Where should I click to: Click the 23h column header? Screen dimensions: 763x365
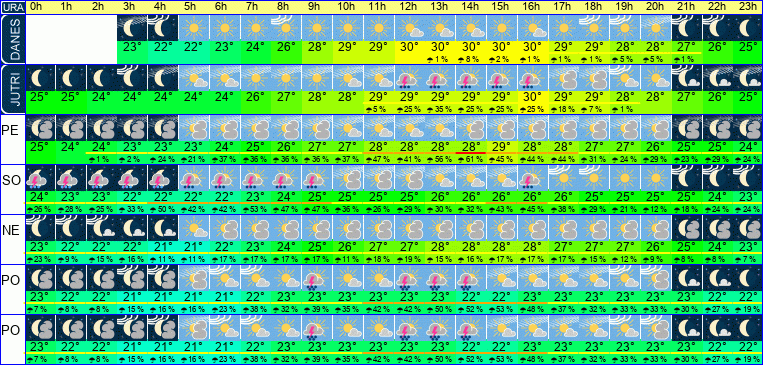click(747, 7)
